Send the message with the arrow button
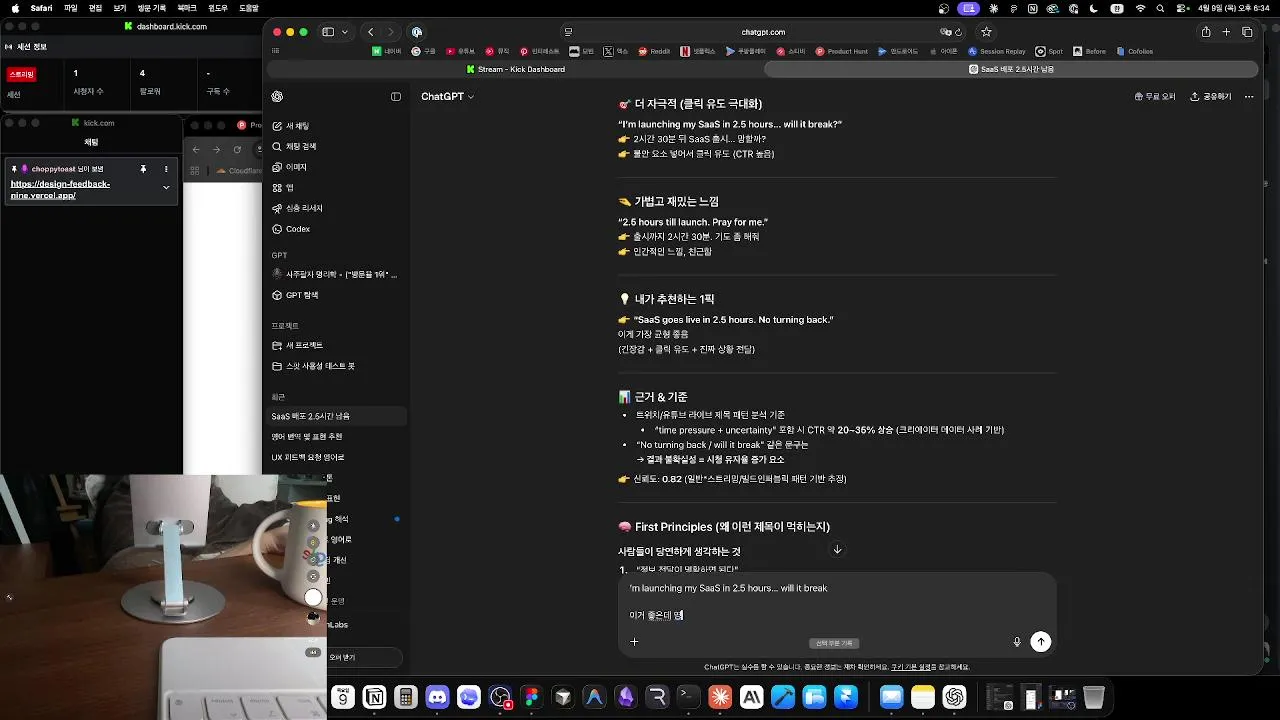 [1041, 642]
